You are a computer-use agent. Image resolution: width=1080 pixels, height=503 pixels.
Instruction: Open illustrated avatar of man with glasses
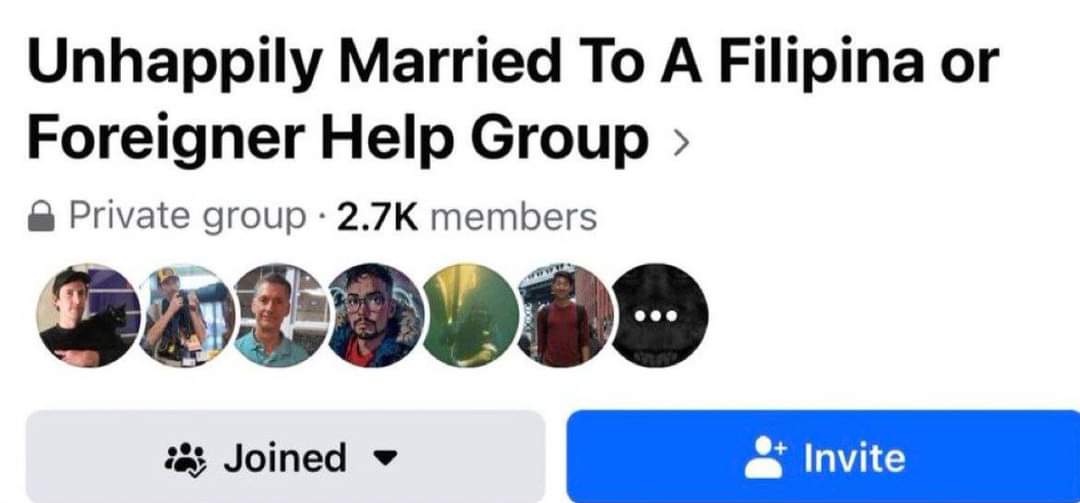pyautogui.click(x=375, y=316)
